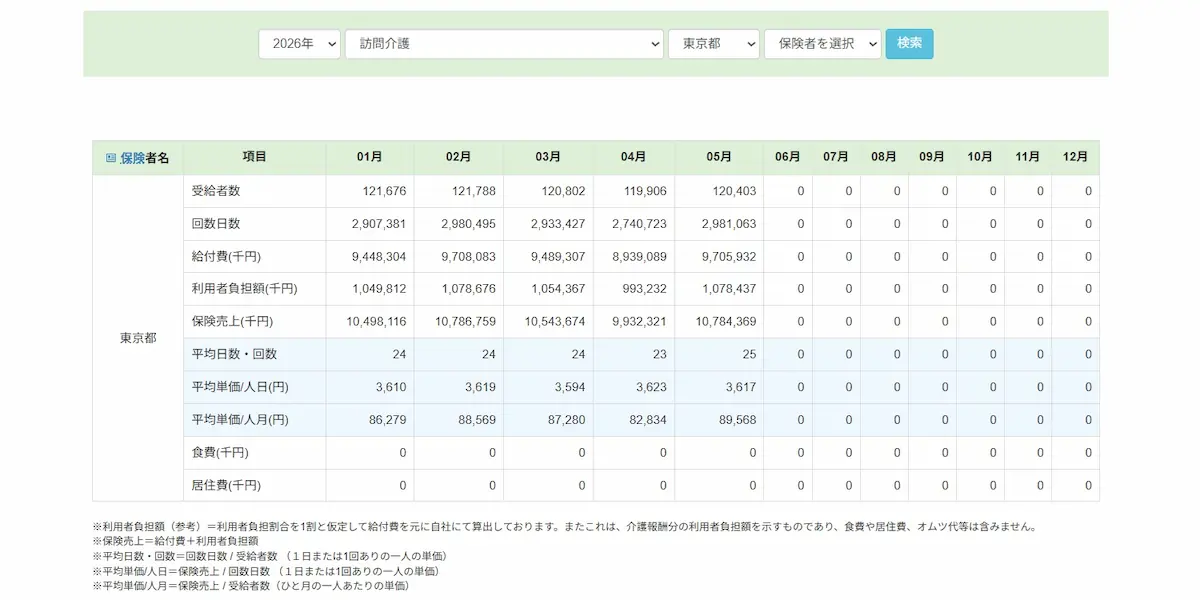Click the value 1,049,812 in 利用者負担額
The image size is (1200, 600).
click(x=379, y=289)
